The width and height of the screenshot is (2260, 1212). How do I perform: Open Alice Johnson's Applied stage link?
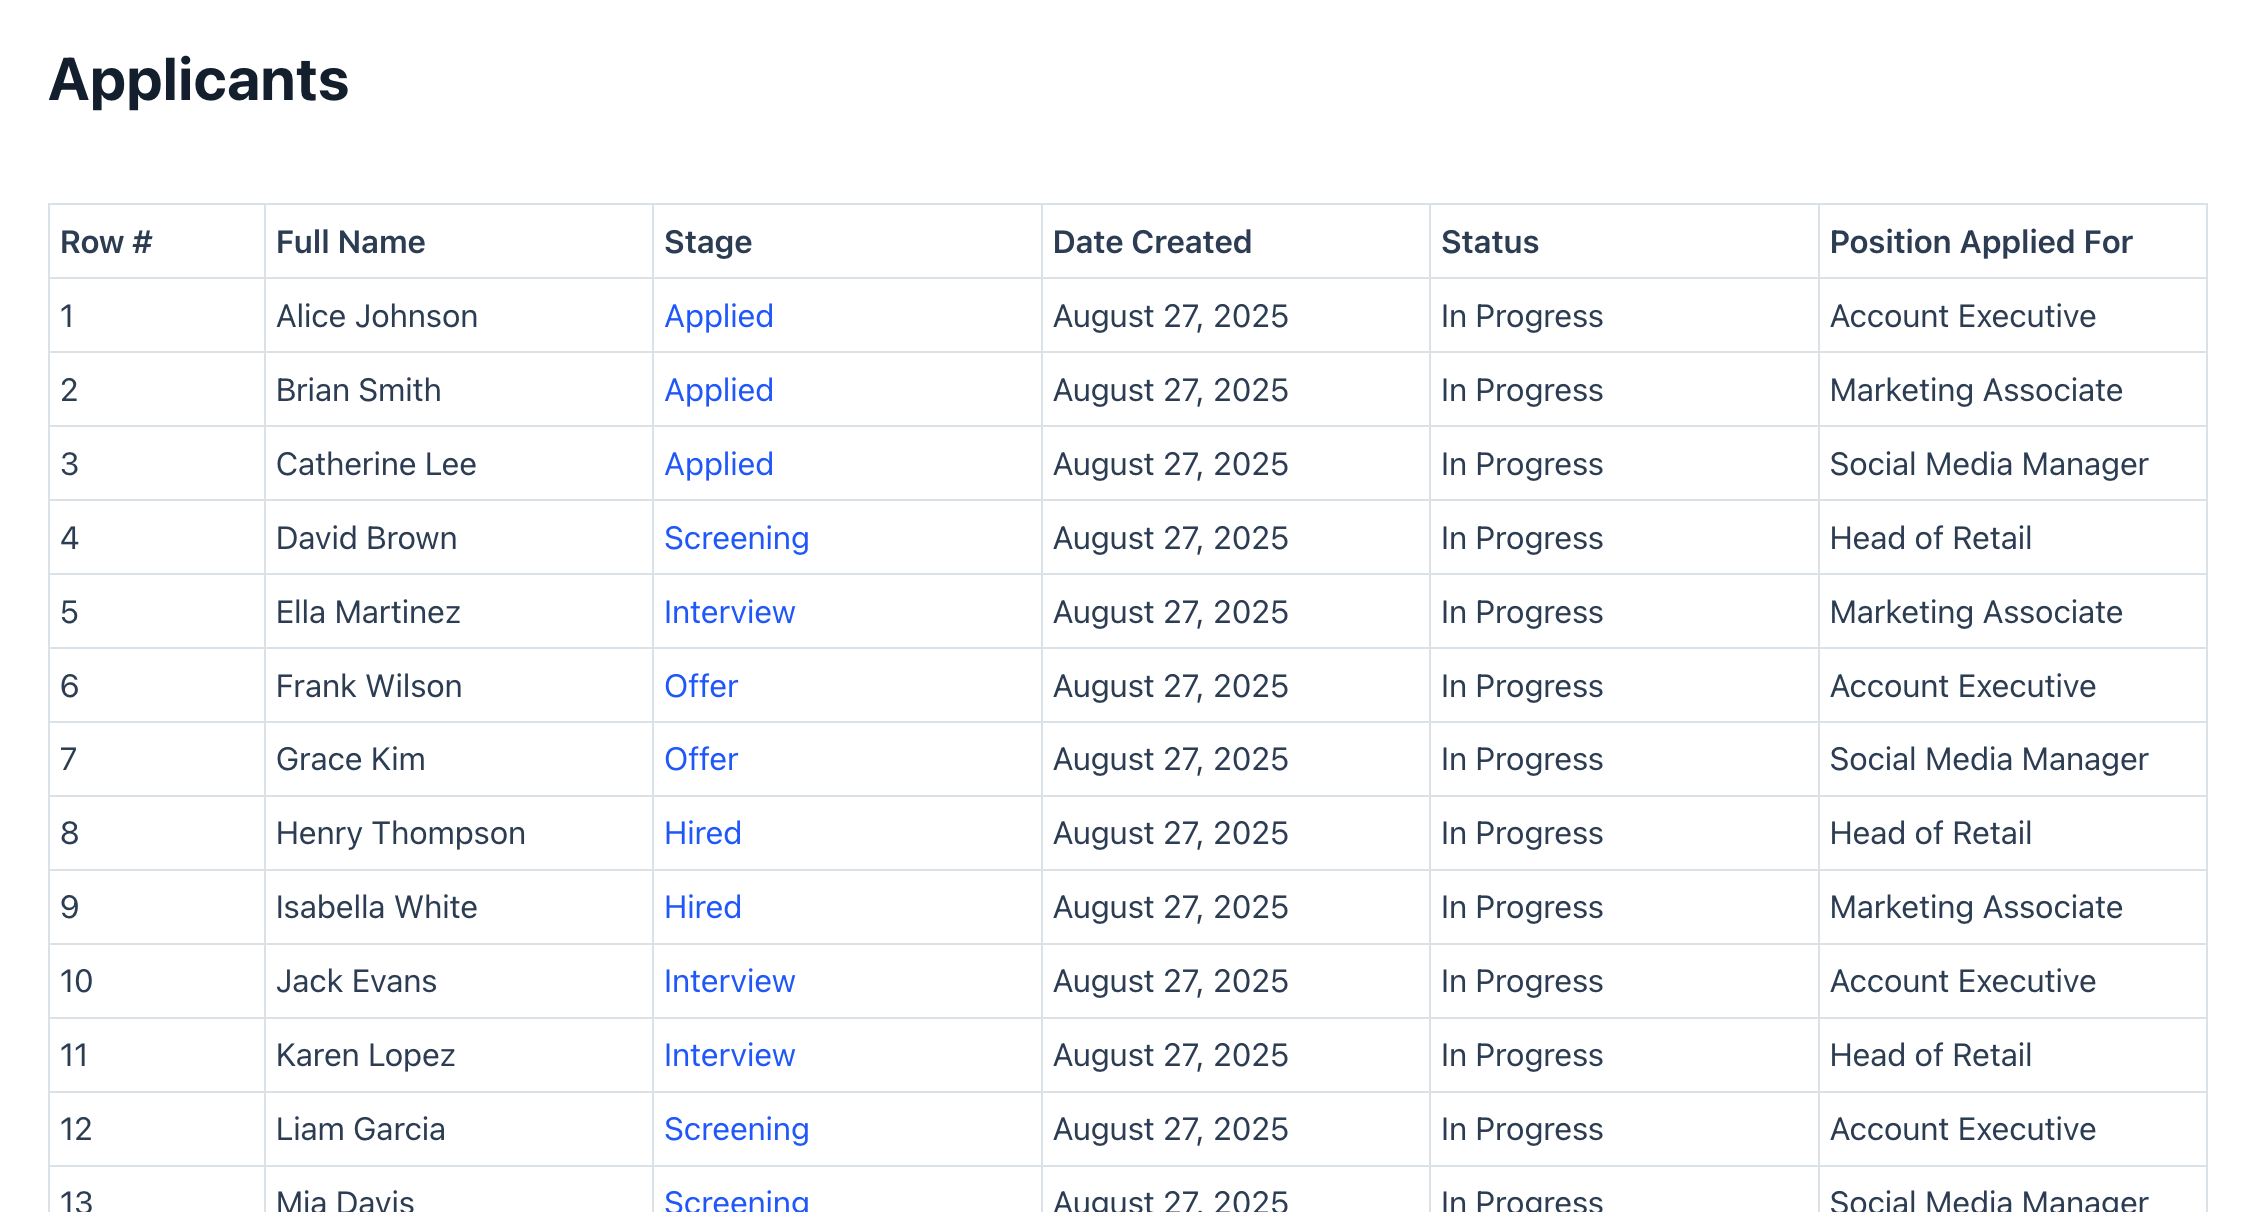[718, 316]
